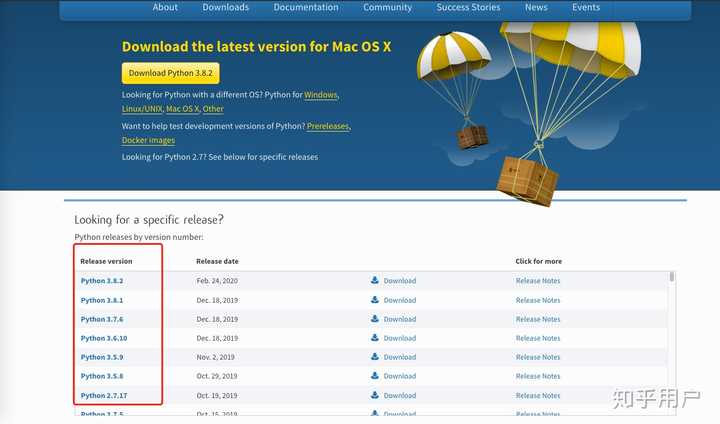Open the Python 3.8.2 release link

tap(102, 281)
